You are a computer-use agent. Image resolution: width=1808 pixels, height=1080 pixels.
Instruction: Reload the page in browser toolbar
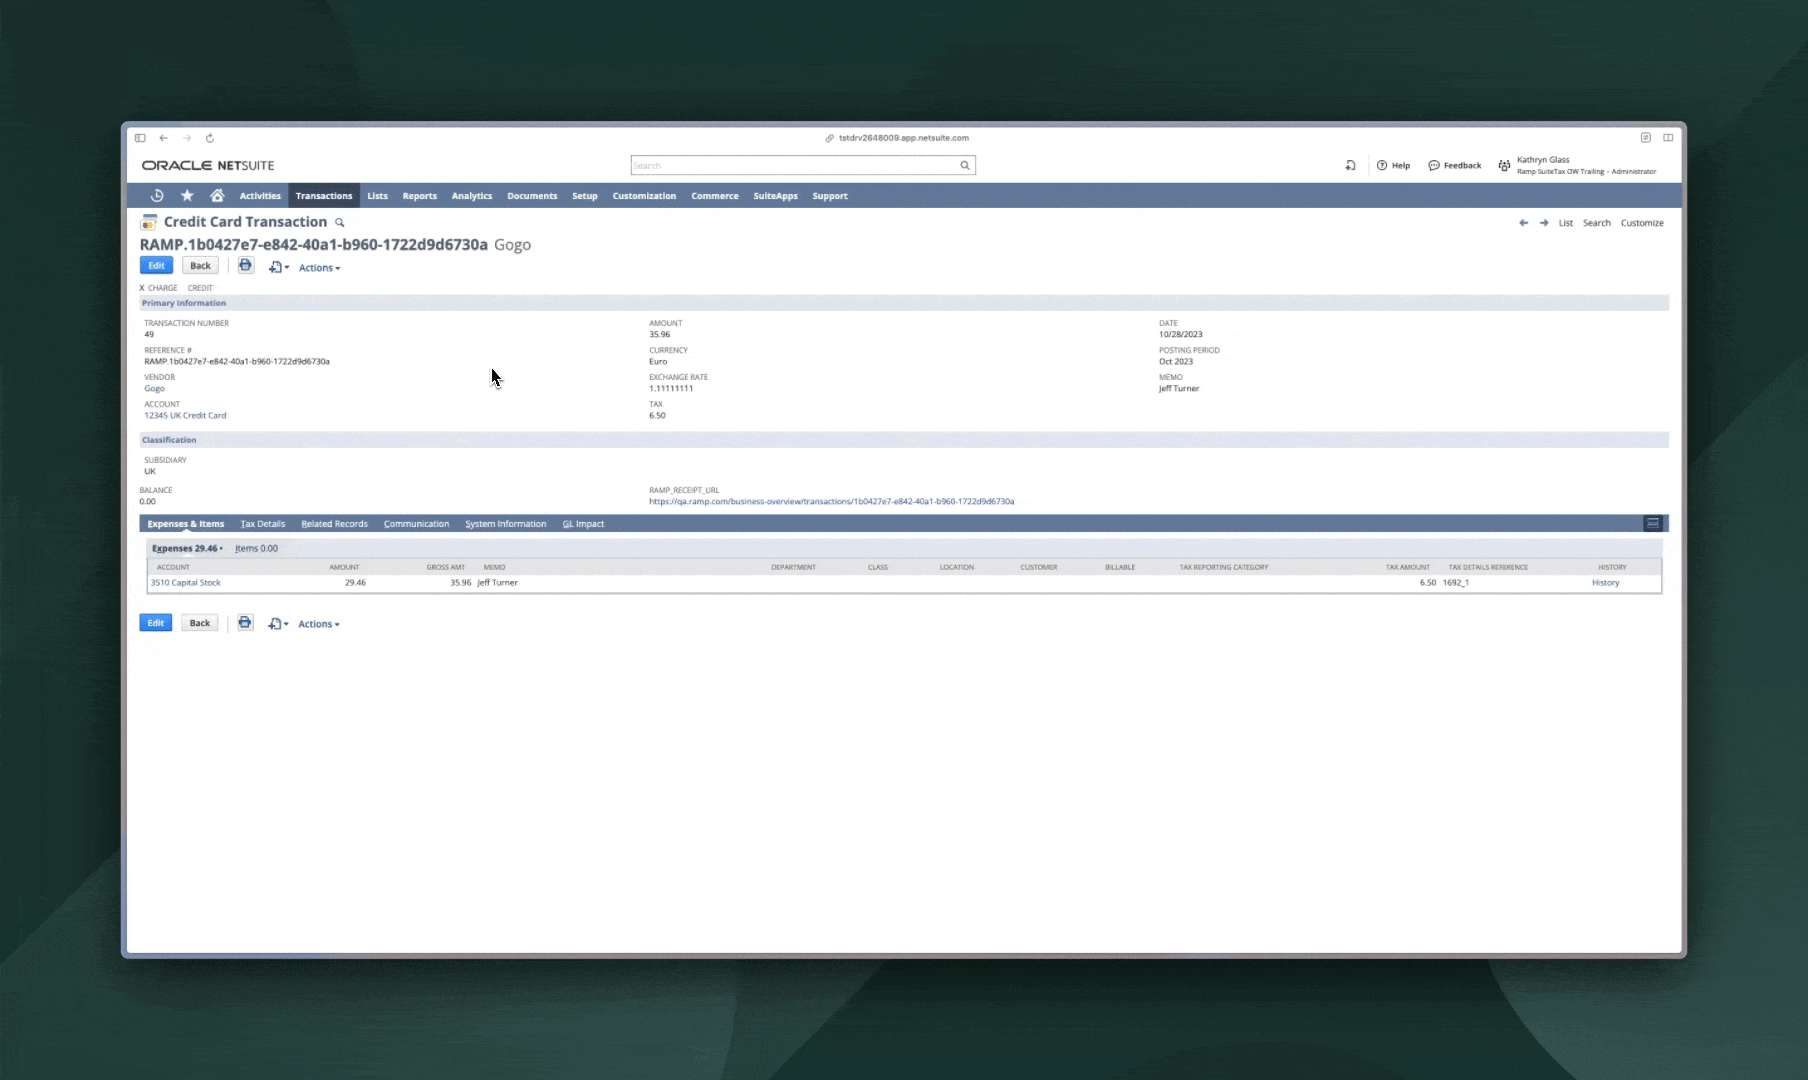coord(210,138)
